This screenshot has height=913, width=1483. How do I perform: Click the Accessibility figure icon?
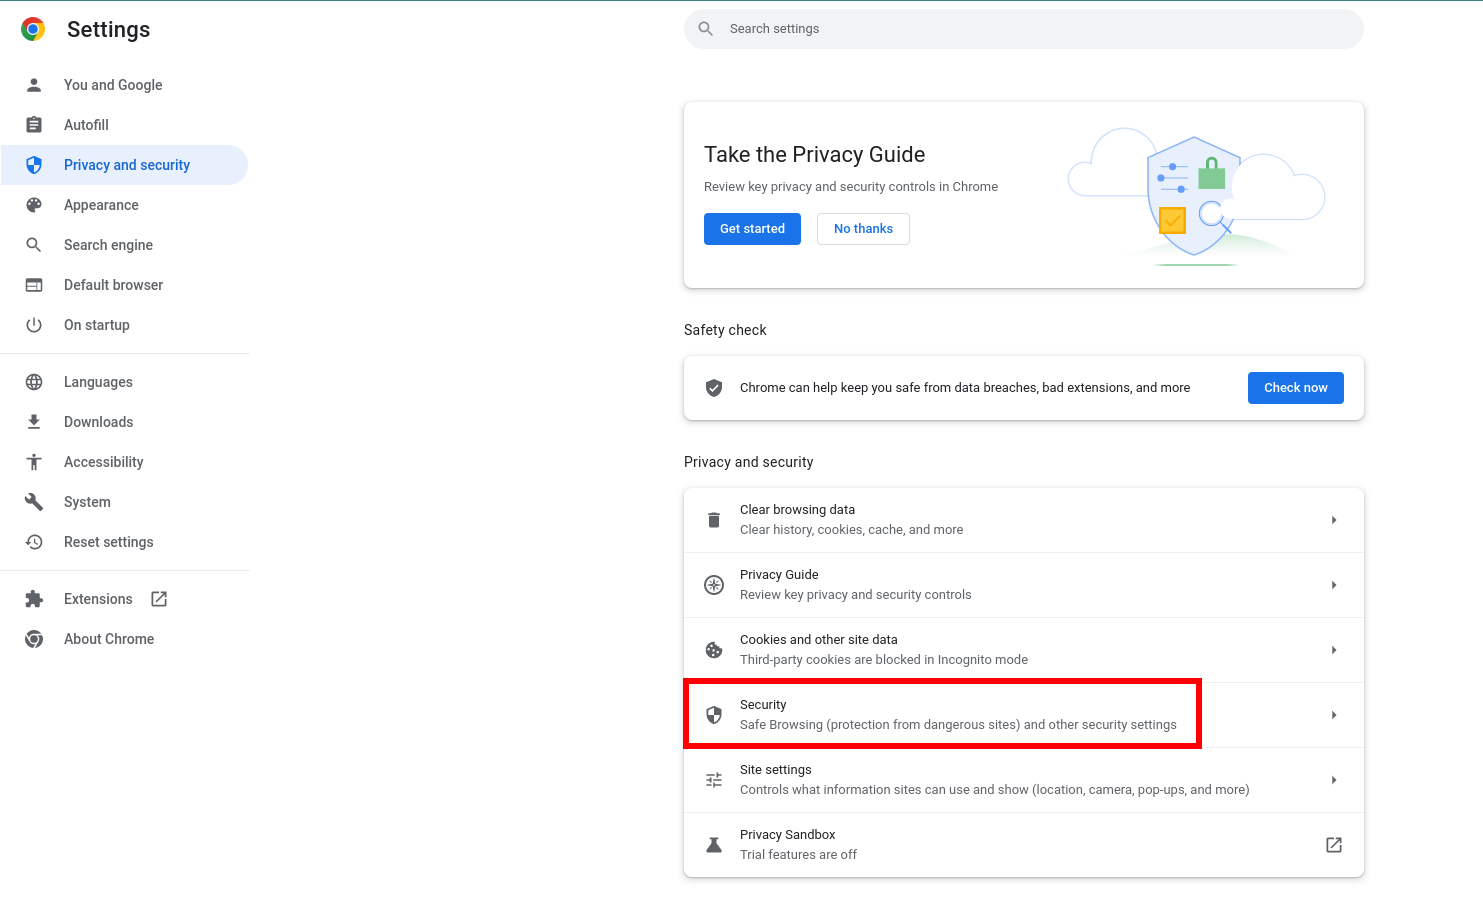coord(34,462)
